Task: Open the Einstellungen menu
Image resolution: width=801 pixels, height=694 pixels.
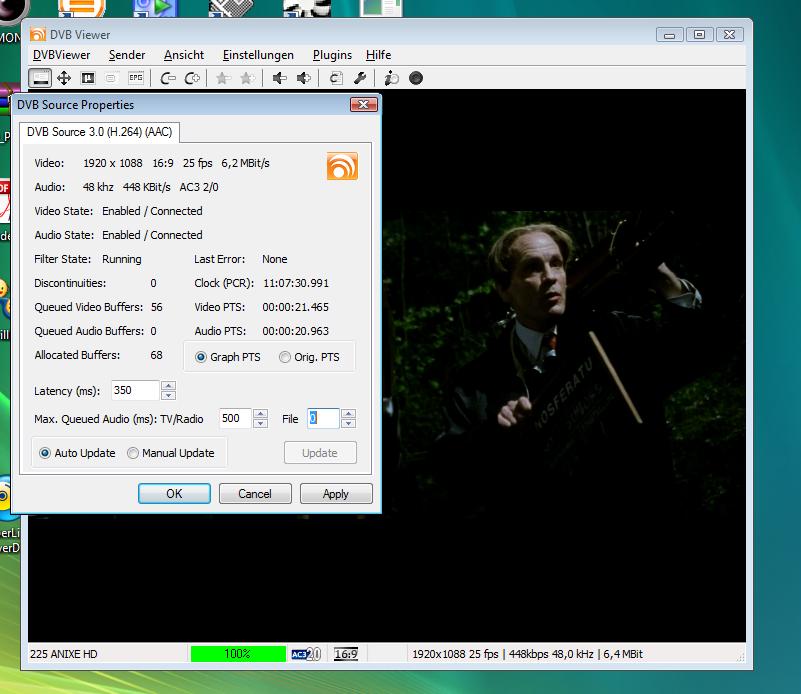Action: click(258, 55)
